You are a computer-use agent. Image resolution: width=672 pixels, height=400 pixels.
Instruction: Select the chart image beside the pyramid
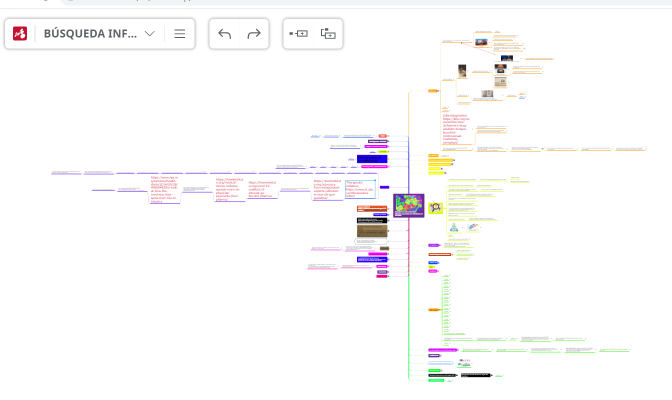(x=473, y=227)
